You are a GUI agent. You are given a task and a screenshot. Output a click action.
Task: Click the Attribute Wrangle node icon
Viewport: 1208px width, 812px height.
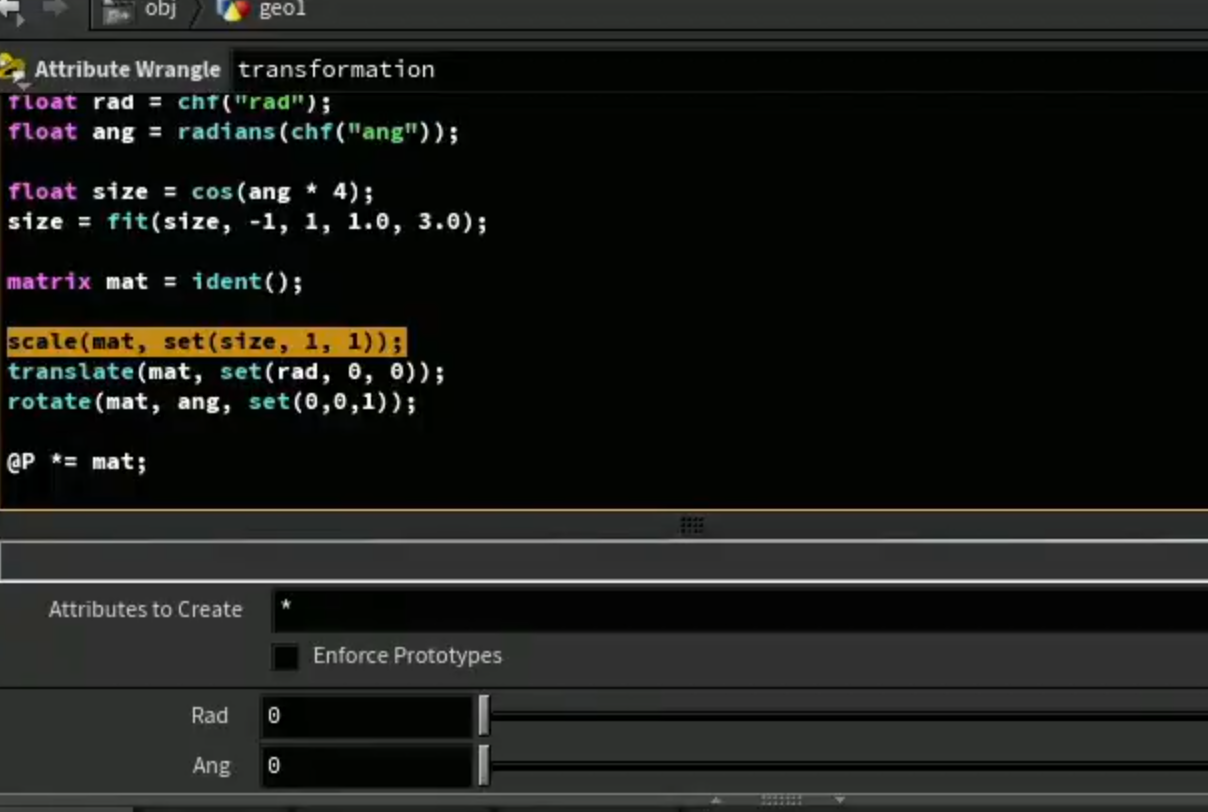point(13,69)
